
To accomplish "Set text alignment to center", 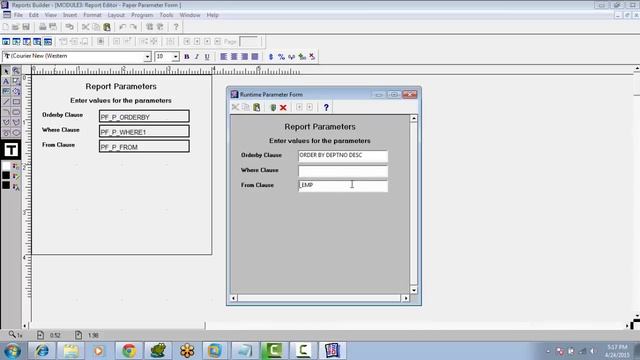I will [x=234, y=57].
